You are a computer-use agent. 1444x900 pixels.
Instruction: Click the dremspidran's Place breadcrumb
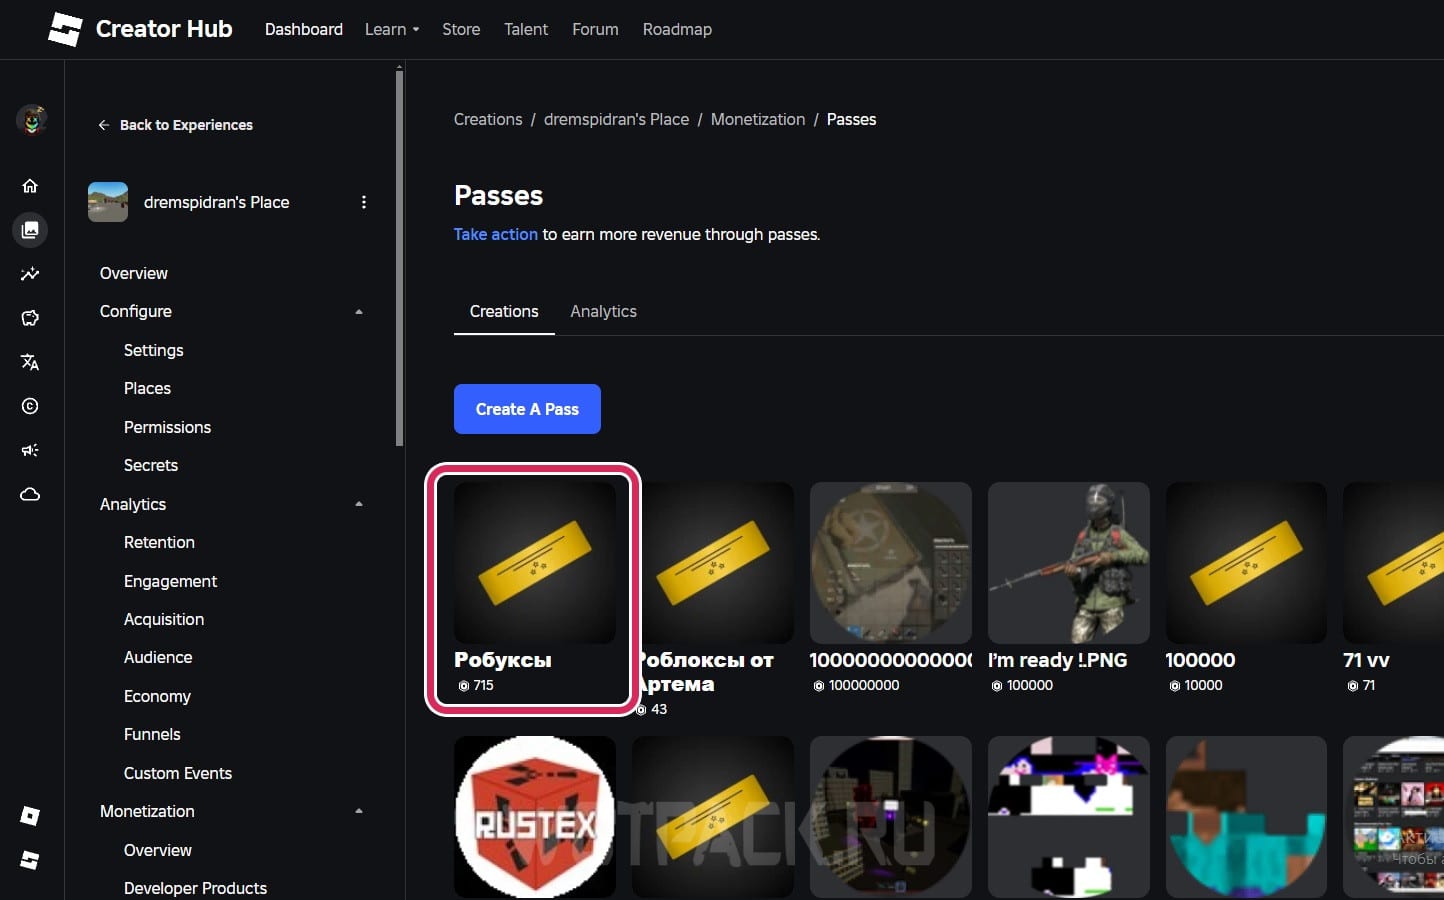coord(616,119)
